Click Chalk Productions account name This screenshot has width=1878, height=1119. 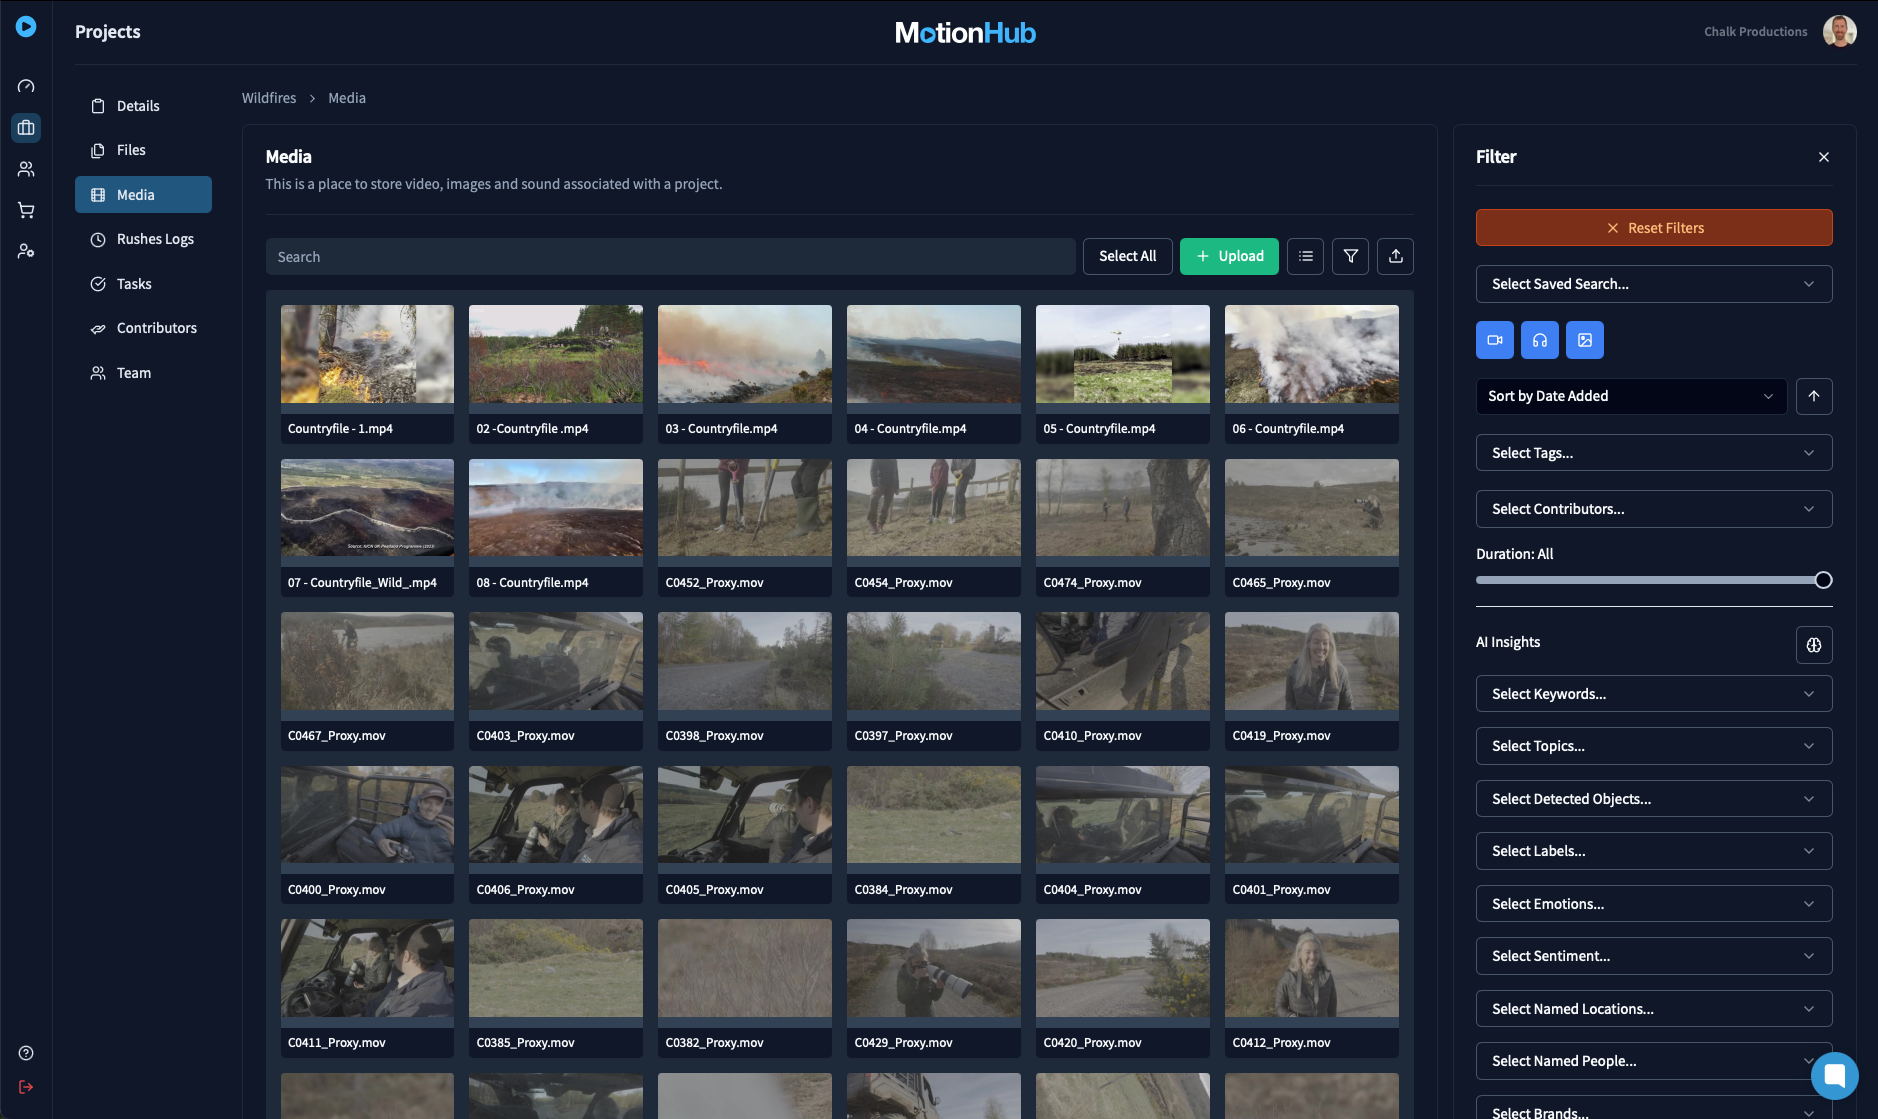pyautogui.click(x=1755, y=32)
